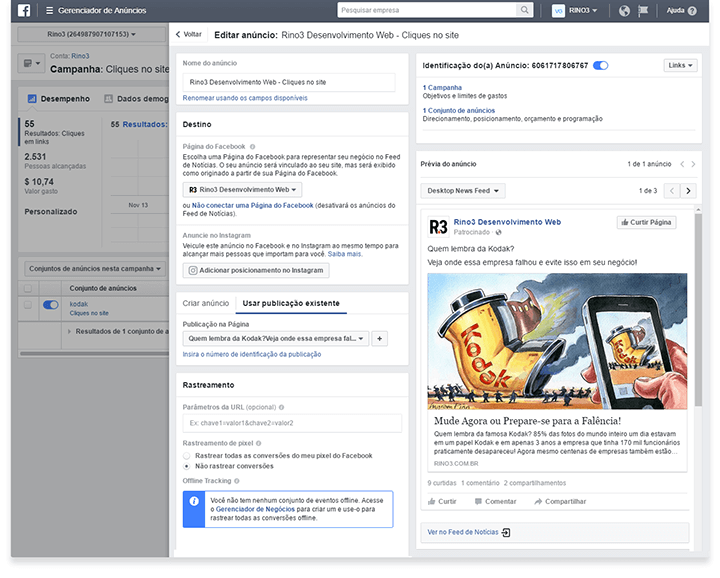
Task: Click the plus button to create a new post
Action: click(379, 339)
